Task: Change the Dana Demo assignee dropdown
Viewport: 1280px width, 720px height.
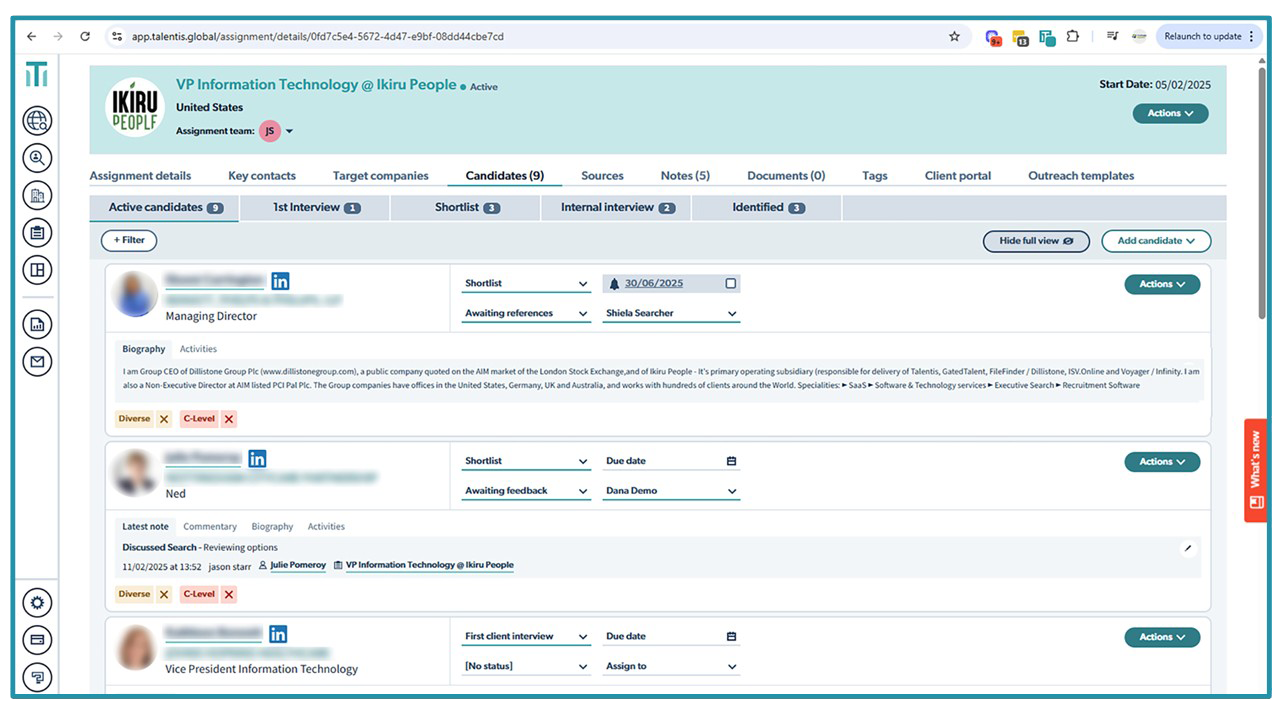Action: point(671,491)
